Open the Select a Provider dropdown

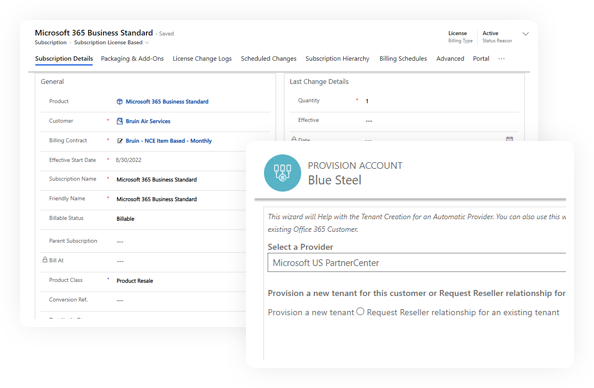416,263
